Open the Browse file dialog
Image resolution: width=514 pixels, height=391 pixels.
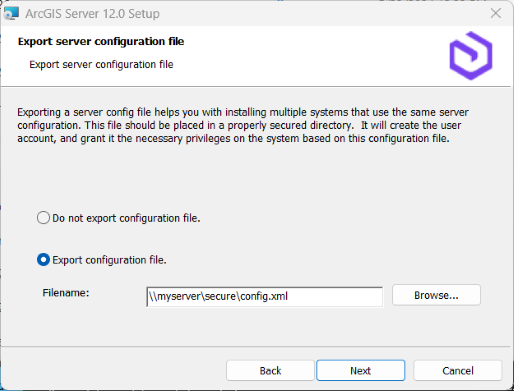(x=436, y=295)
